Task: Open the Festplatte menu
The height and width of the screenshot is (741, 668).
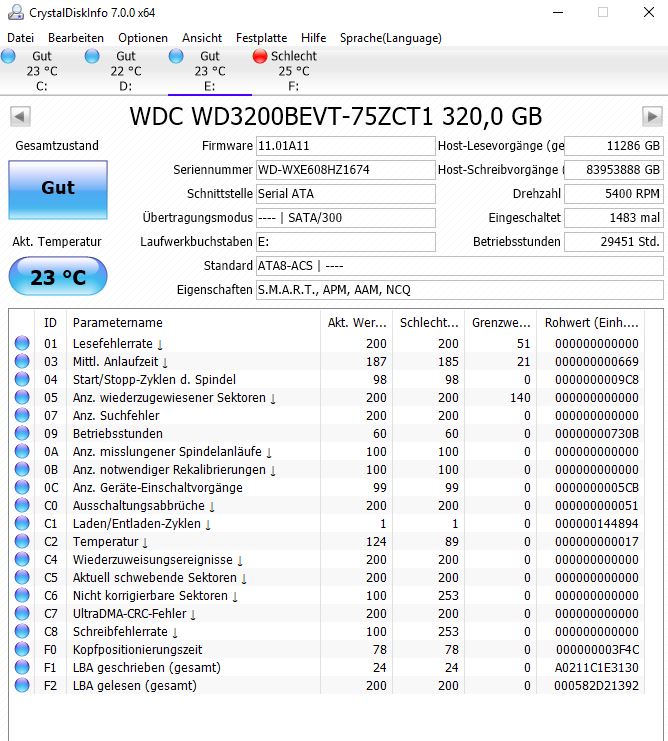Action: pos(261,38)
